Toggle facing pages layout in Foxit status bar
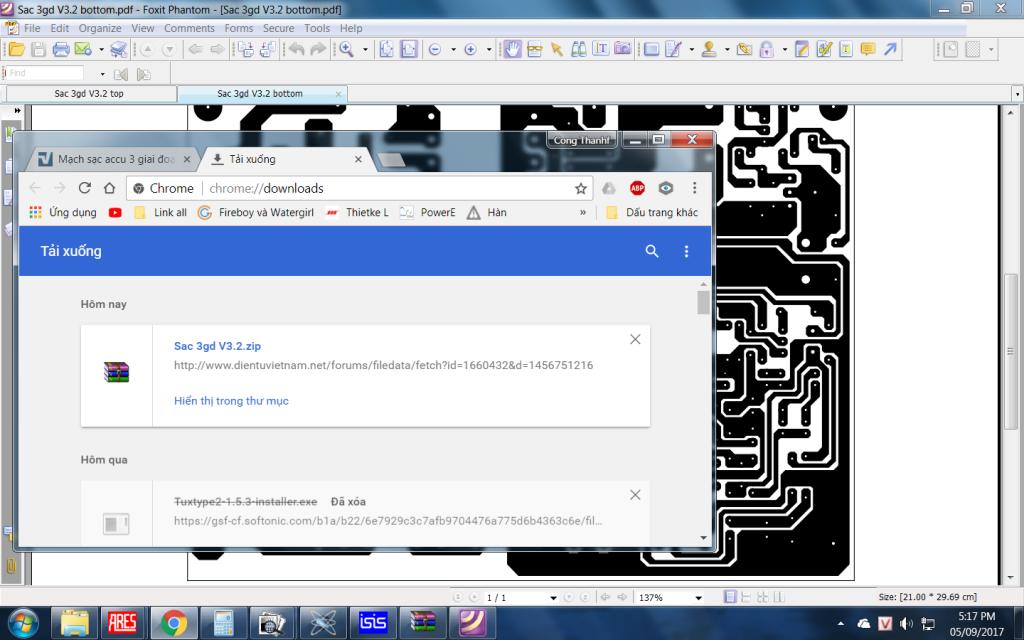The image size is (1024, 640). (778, 597)
